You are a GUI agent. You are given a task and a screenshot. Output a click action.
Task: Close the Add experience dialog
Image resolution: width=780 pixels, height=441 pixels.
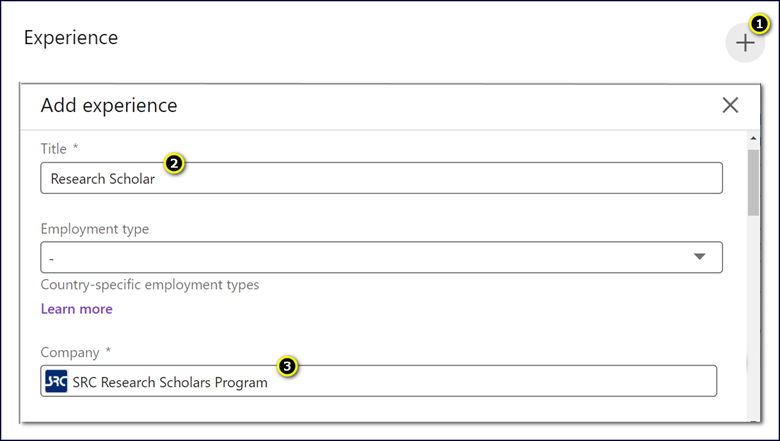pyautogui.click(x=730, y=105)
